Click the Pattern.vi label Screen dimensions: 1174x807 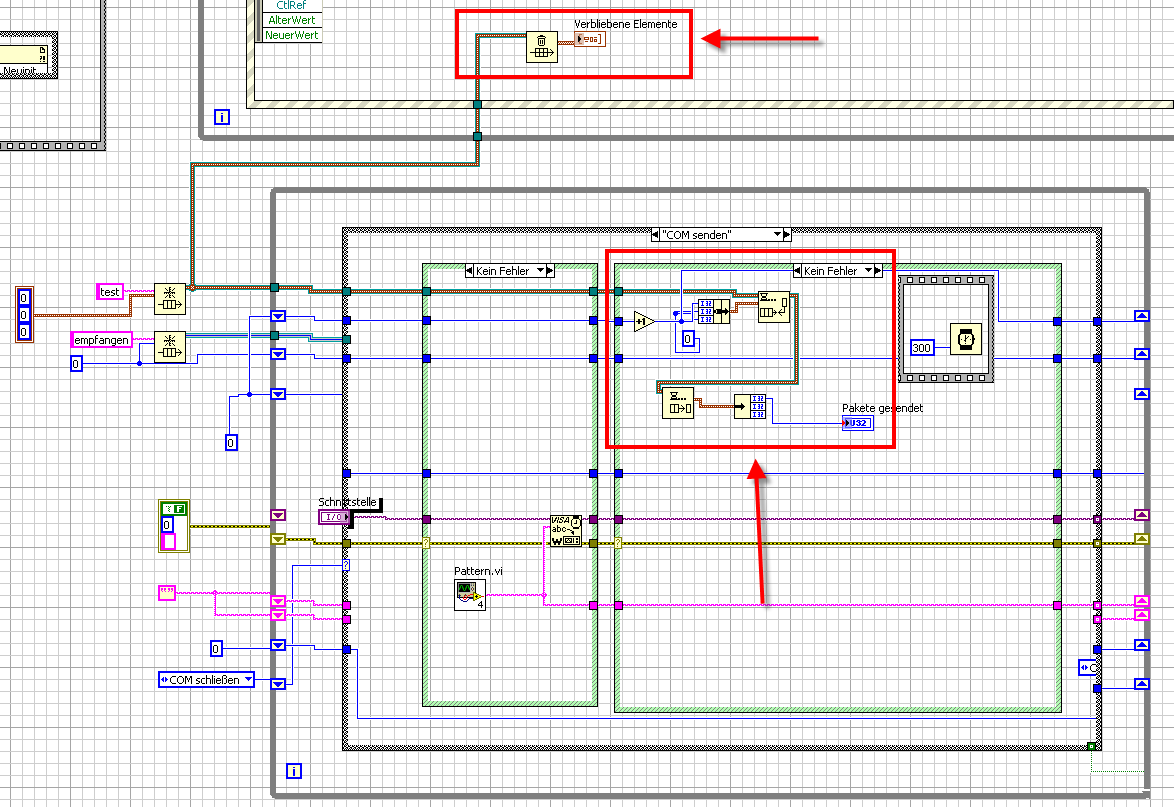tap(478, 571)
